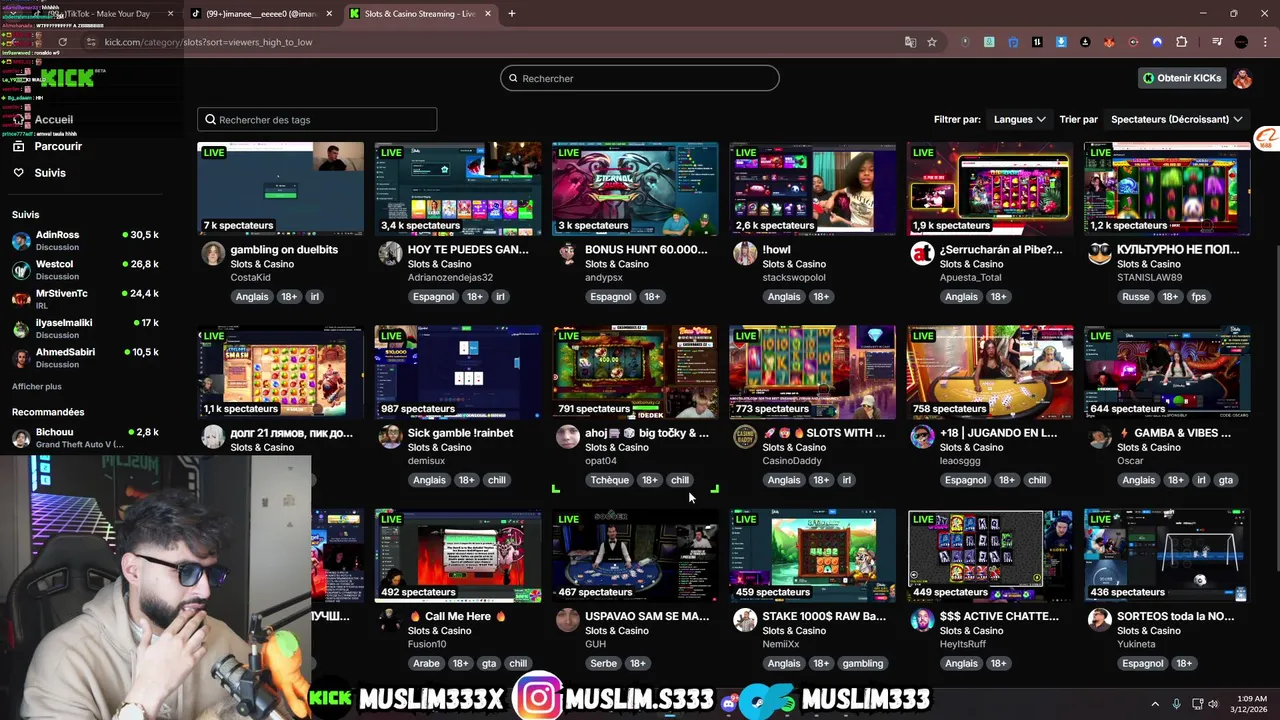Image resolution: width=1280 pixels, height=720 pixels.
Task: Open the "gambling on duelbits" stream title
Action: click(x=284, y=250)
